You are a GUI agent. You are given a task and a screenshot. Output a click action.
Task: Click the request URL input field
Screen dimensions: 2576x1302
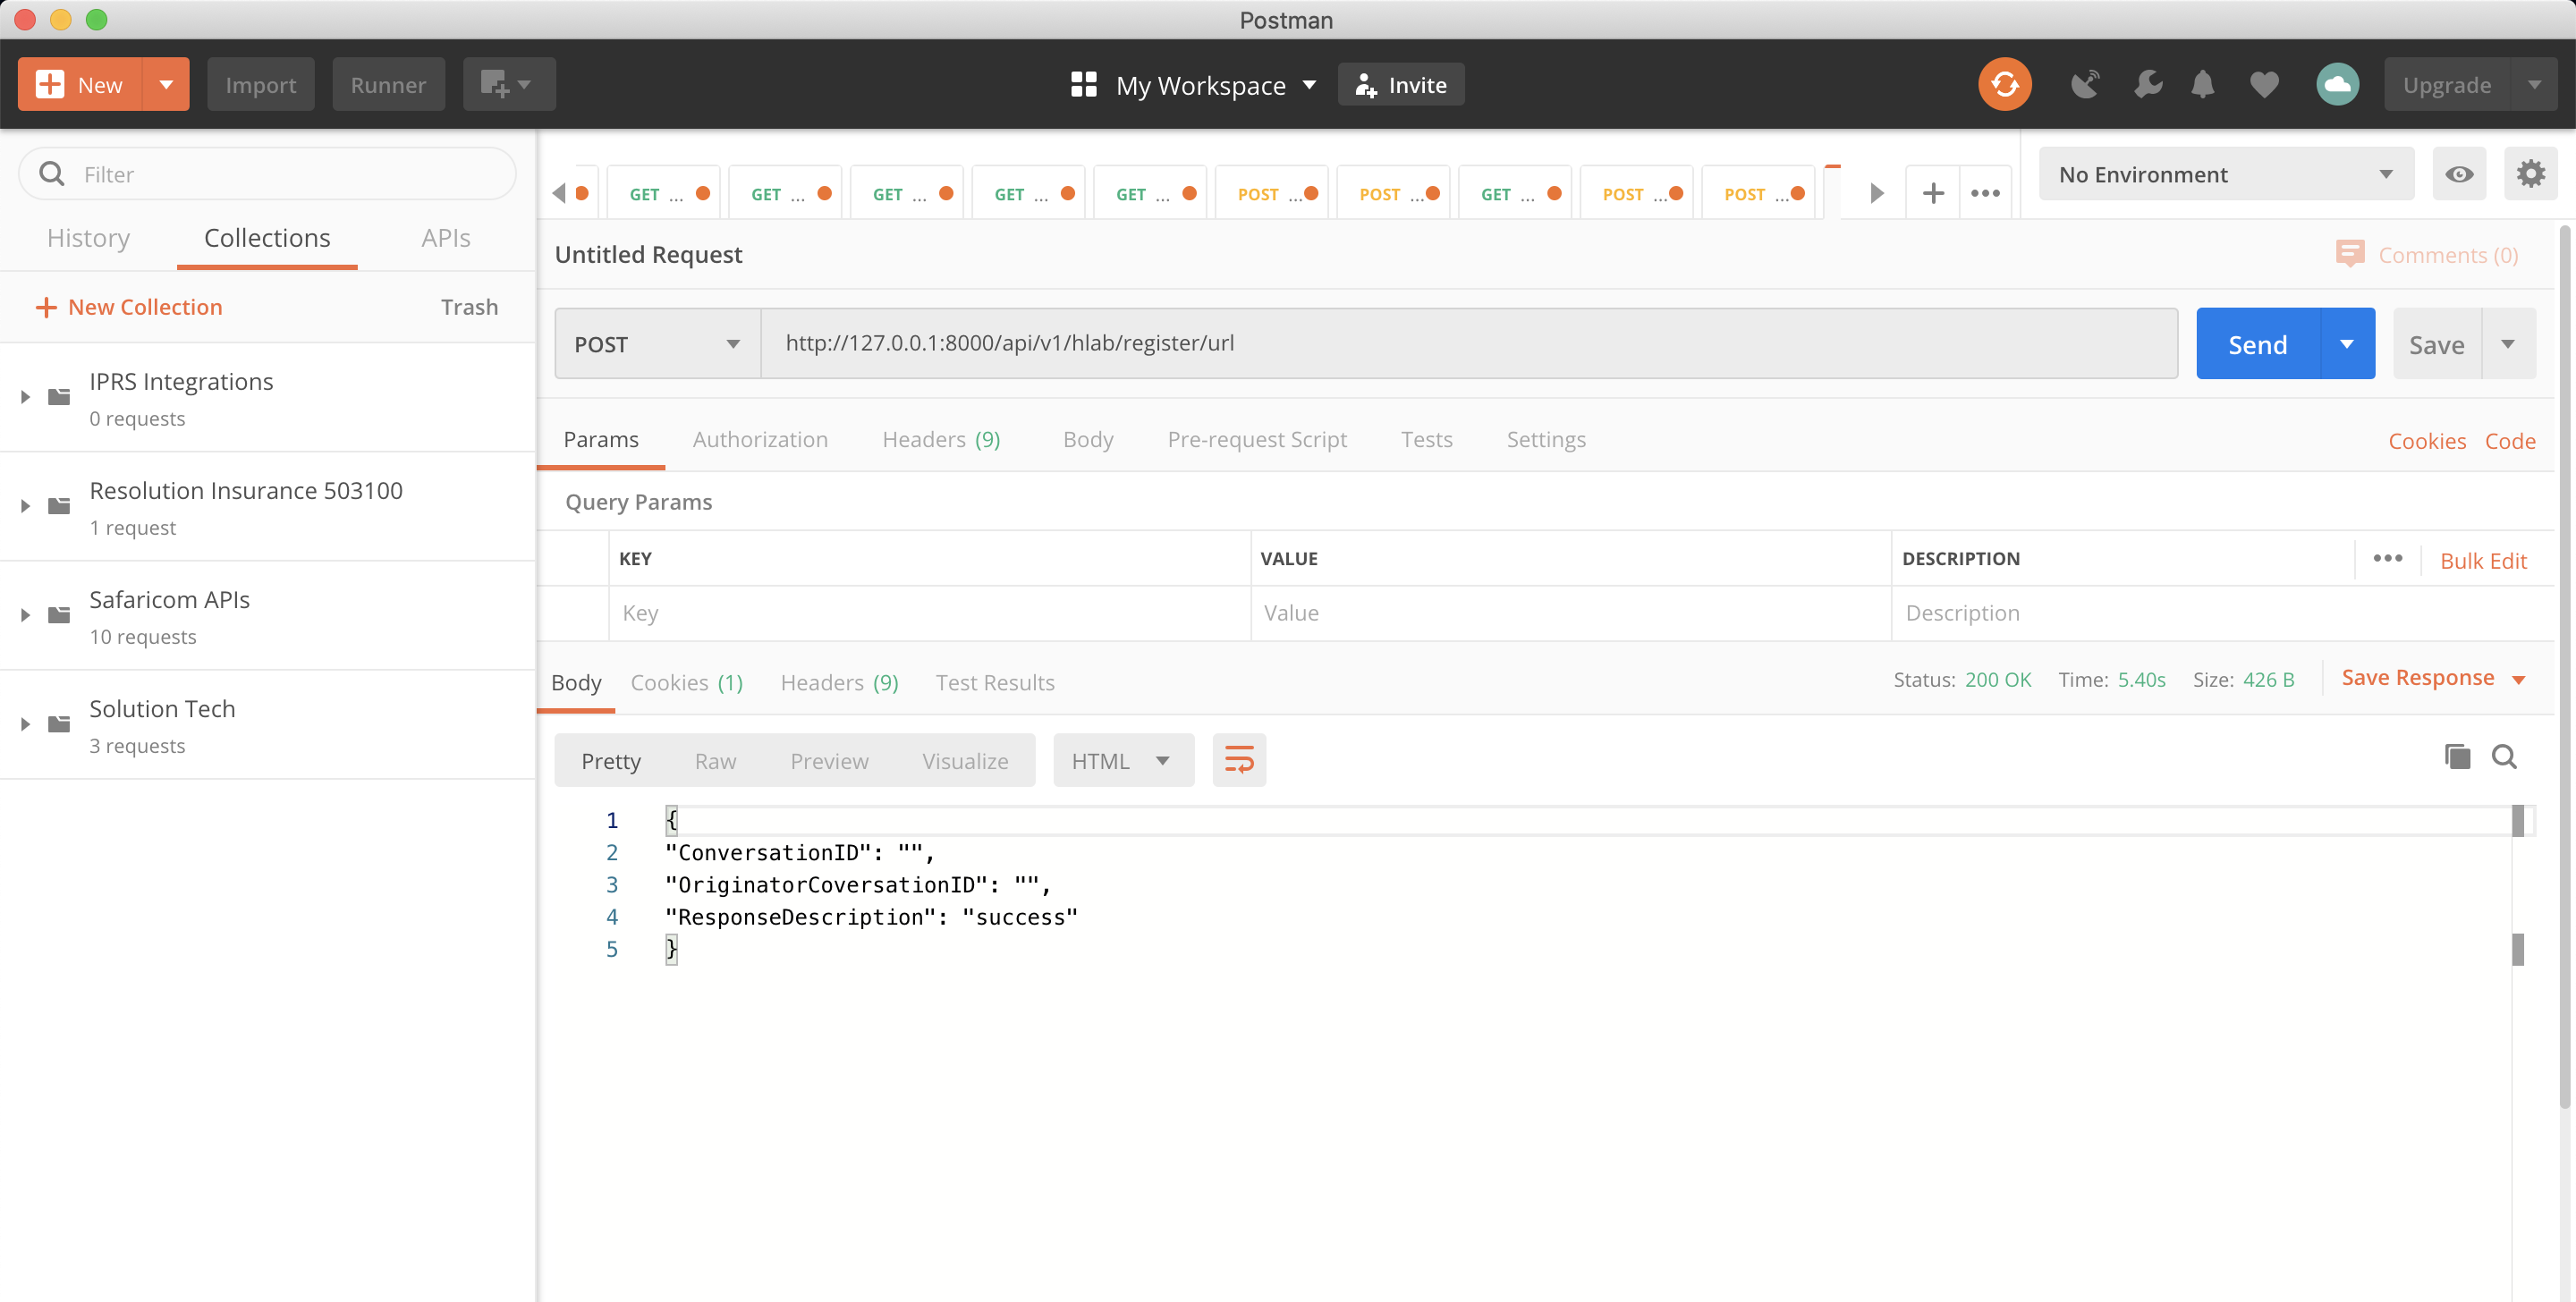click(x=1469, y=343)
